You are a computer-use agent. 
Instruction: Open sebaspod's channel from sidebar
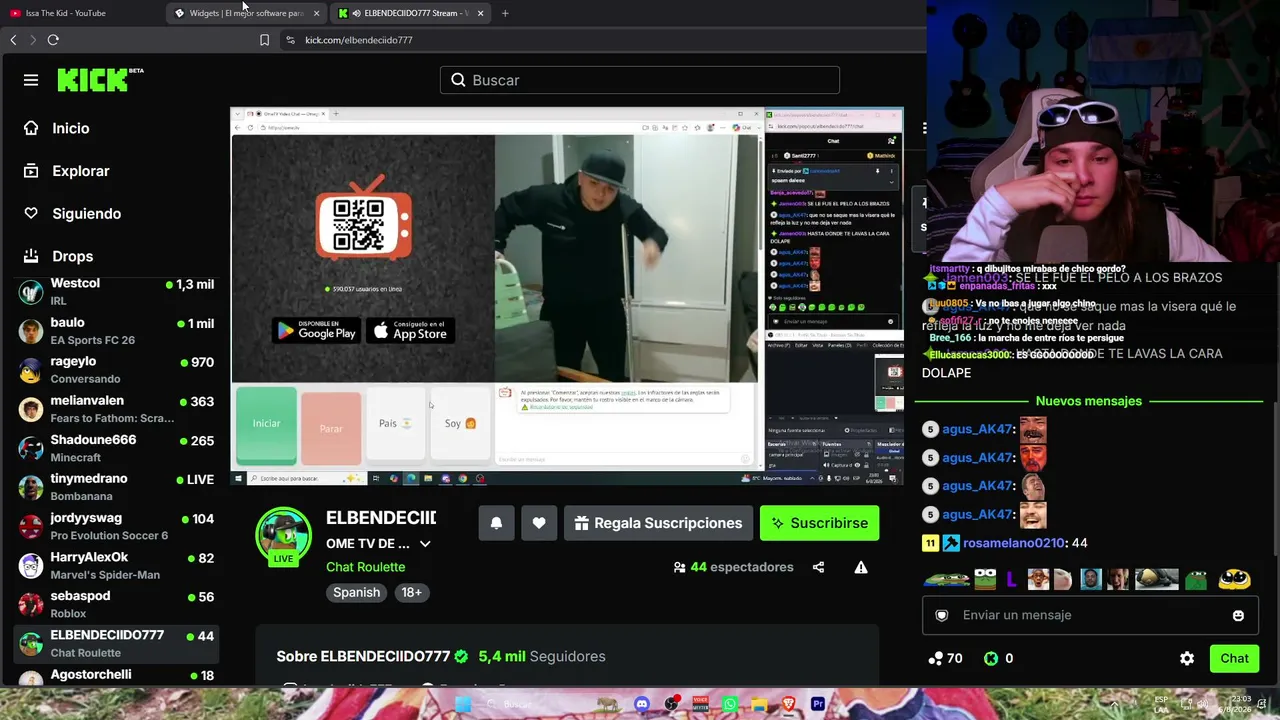[117, 604]
